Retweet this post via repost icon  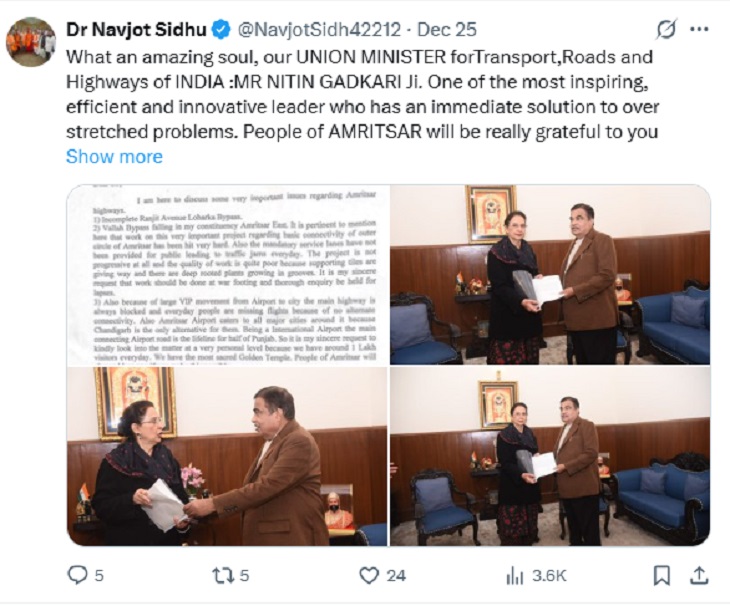(x=223, y=575)
